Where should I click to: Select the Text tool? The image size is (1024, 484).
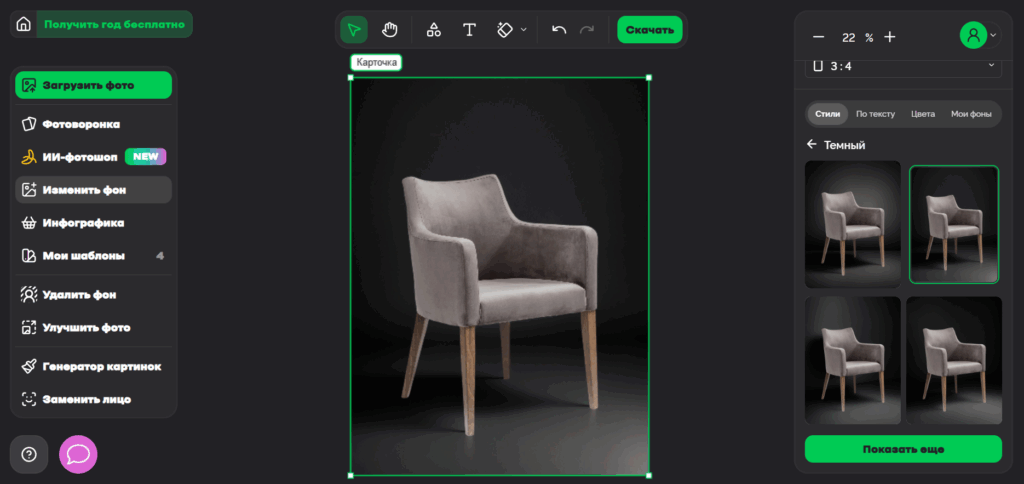click(469, 30)
